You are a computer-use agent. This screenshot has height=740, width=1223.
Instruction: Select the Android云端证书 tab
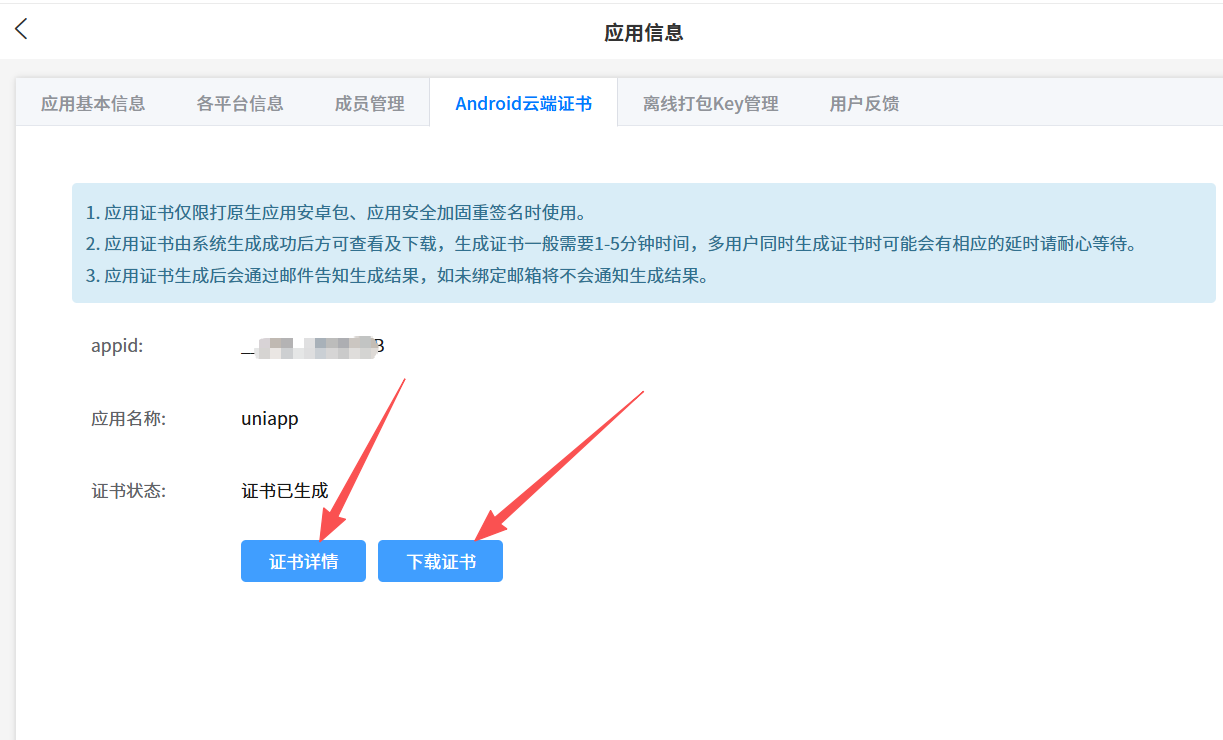click(523, 103)
